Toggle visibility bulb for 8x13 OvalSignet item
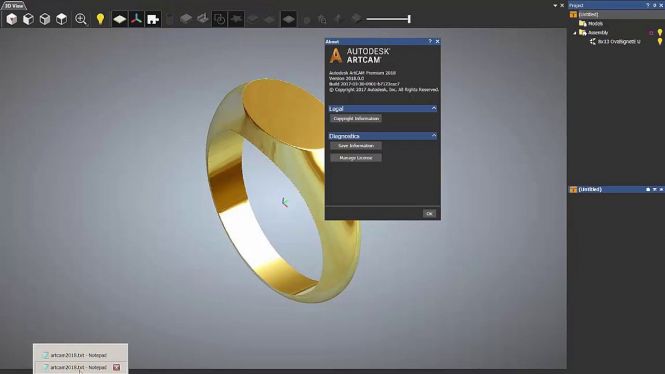 (x=660, y=41)
